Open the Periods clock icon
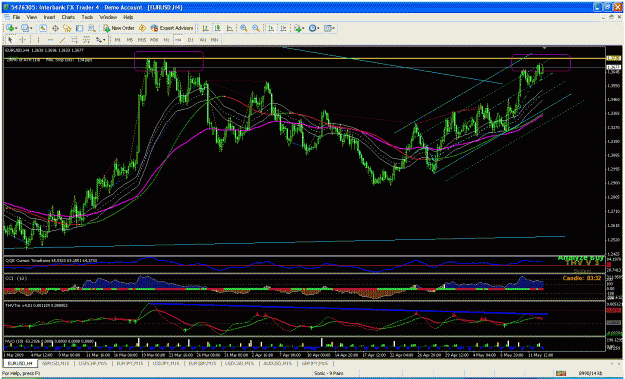Viewport: 625px width, 379px height. point(312,28)
